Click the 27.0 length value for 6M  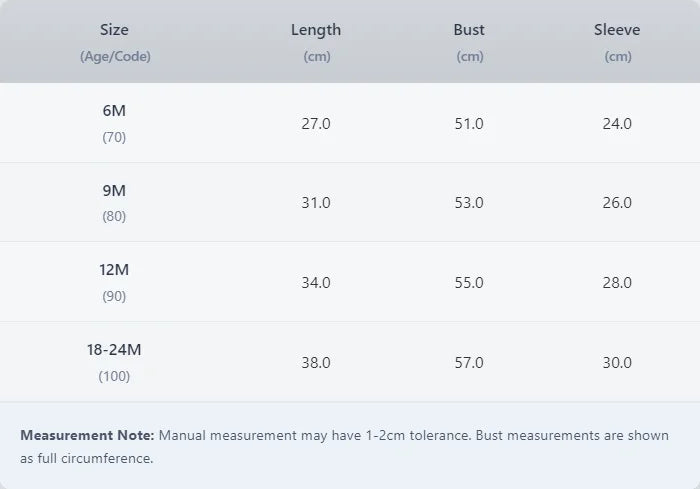[316, 124]
